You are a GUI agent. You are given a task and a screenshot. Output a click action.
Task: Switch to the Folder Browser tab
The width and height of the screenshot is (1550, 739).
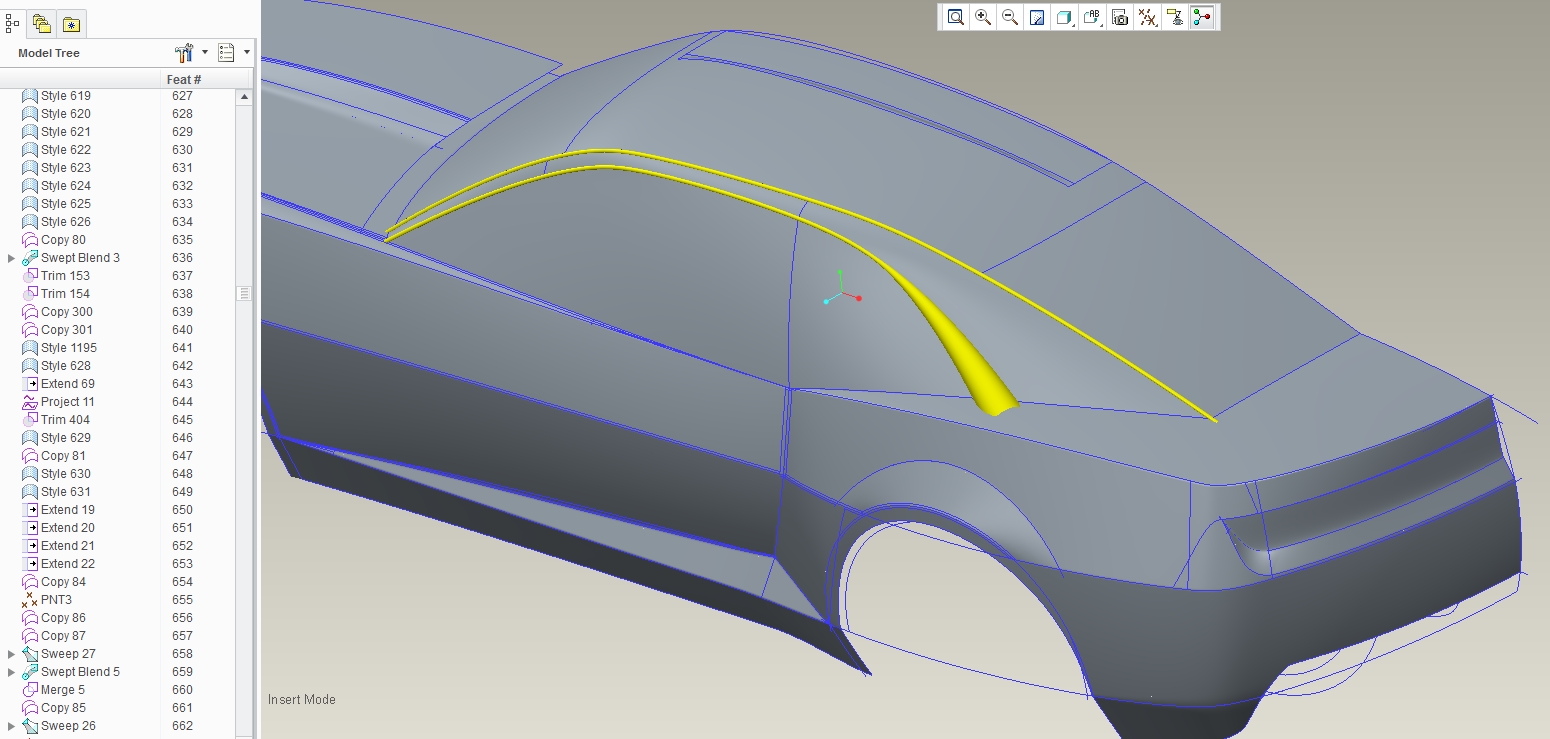click(41, 23)
